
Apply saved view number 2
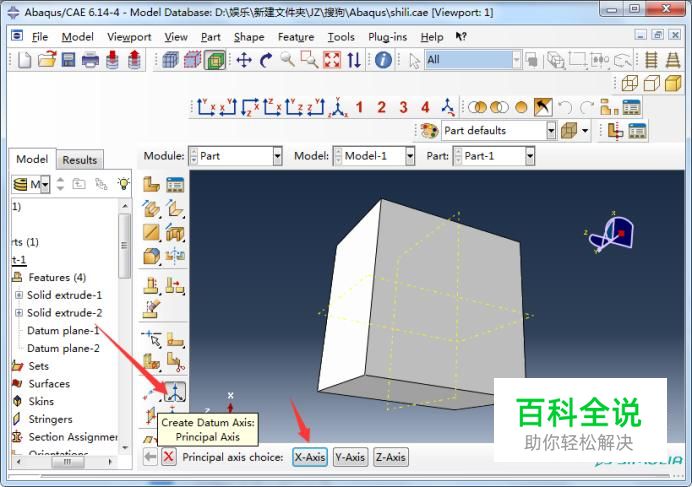pyautogui.click(x=381, y=107)
